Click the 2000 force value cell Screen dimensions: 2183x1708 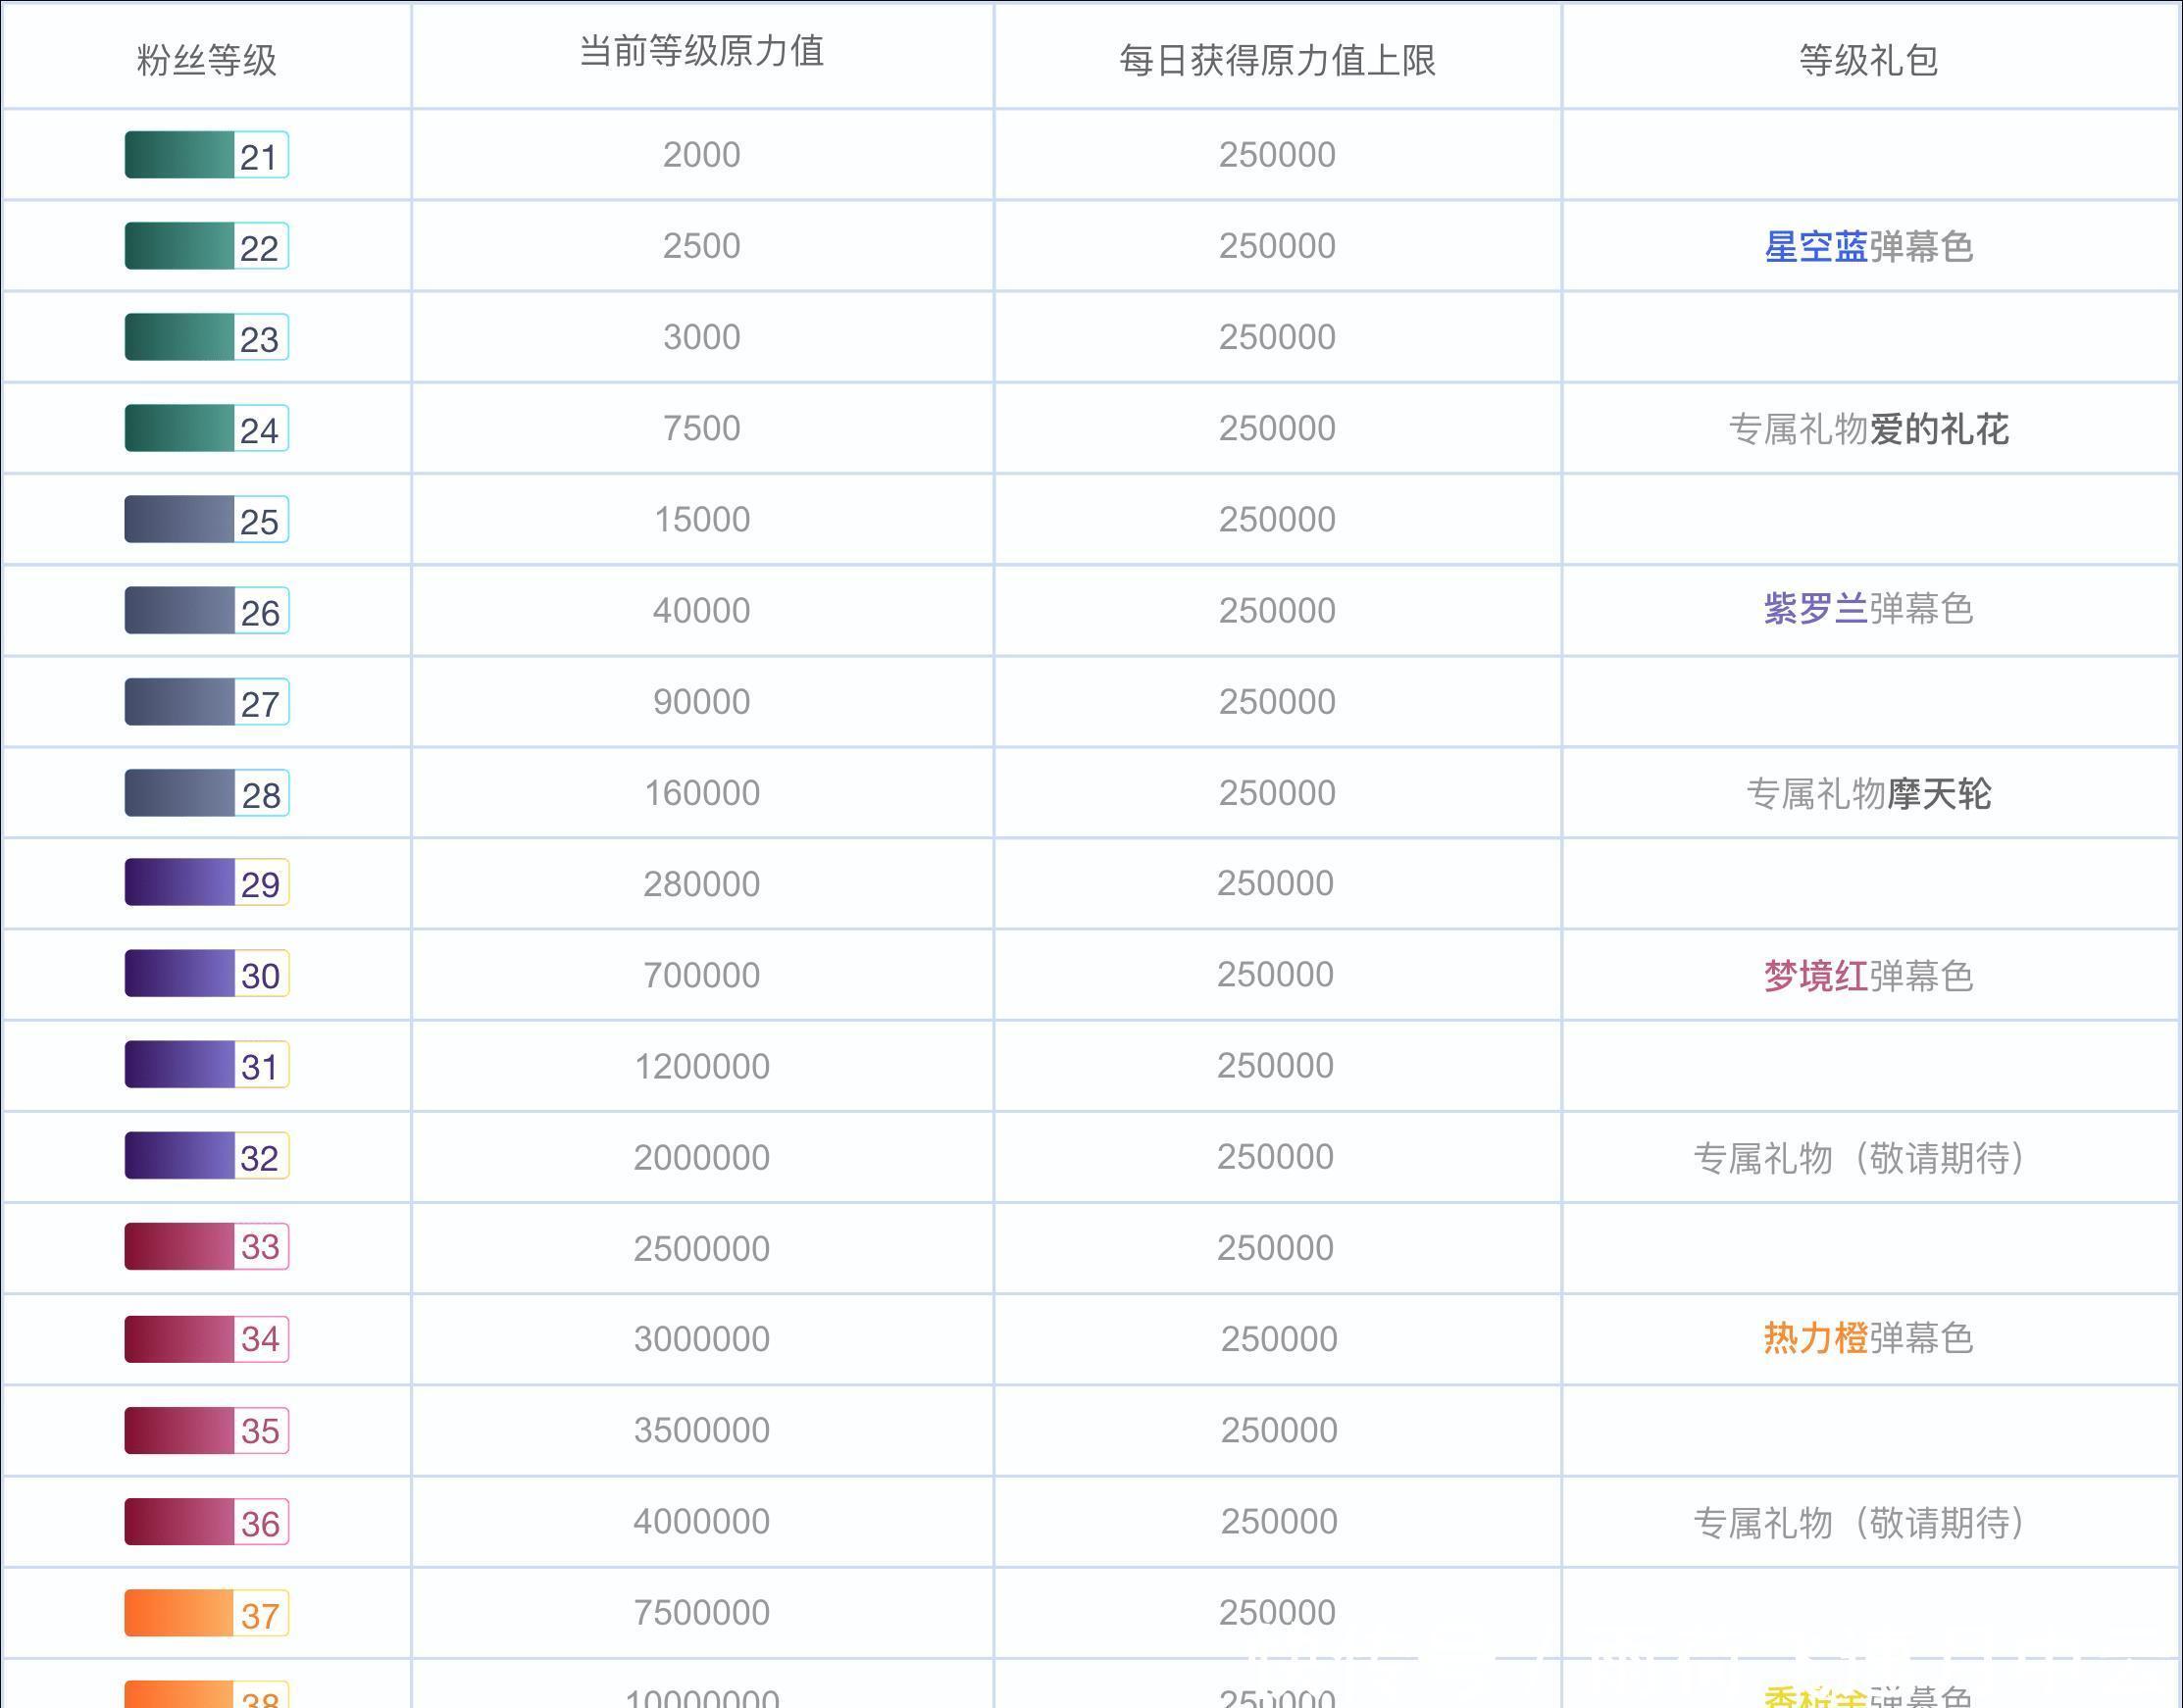pyautogui.click(x=700, y=154)
